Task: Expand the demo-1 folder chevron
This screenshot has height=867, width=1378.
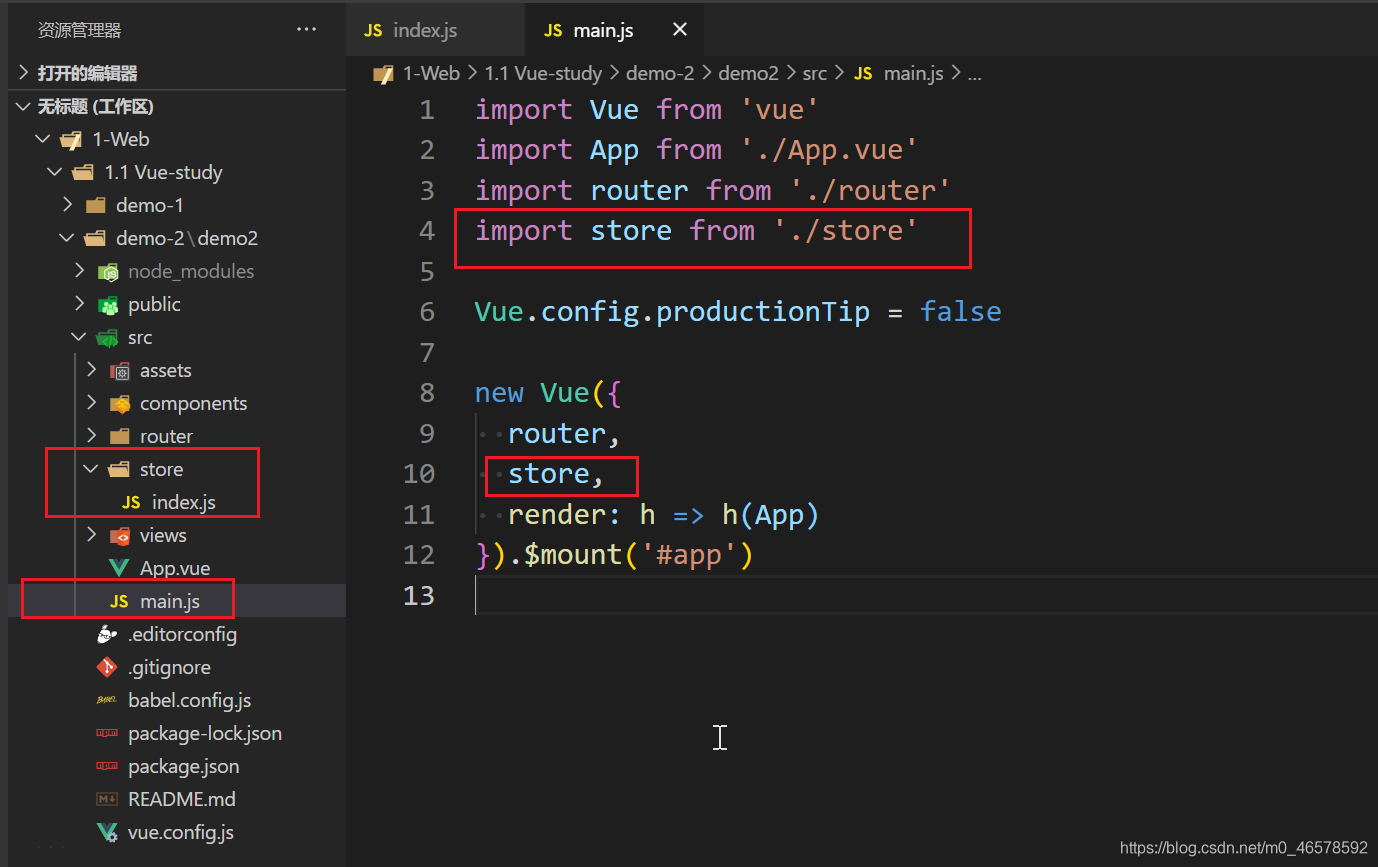Action: [67, 205]
